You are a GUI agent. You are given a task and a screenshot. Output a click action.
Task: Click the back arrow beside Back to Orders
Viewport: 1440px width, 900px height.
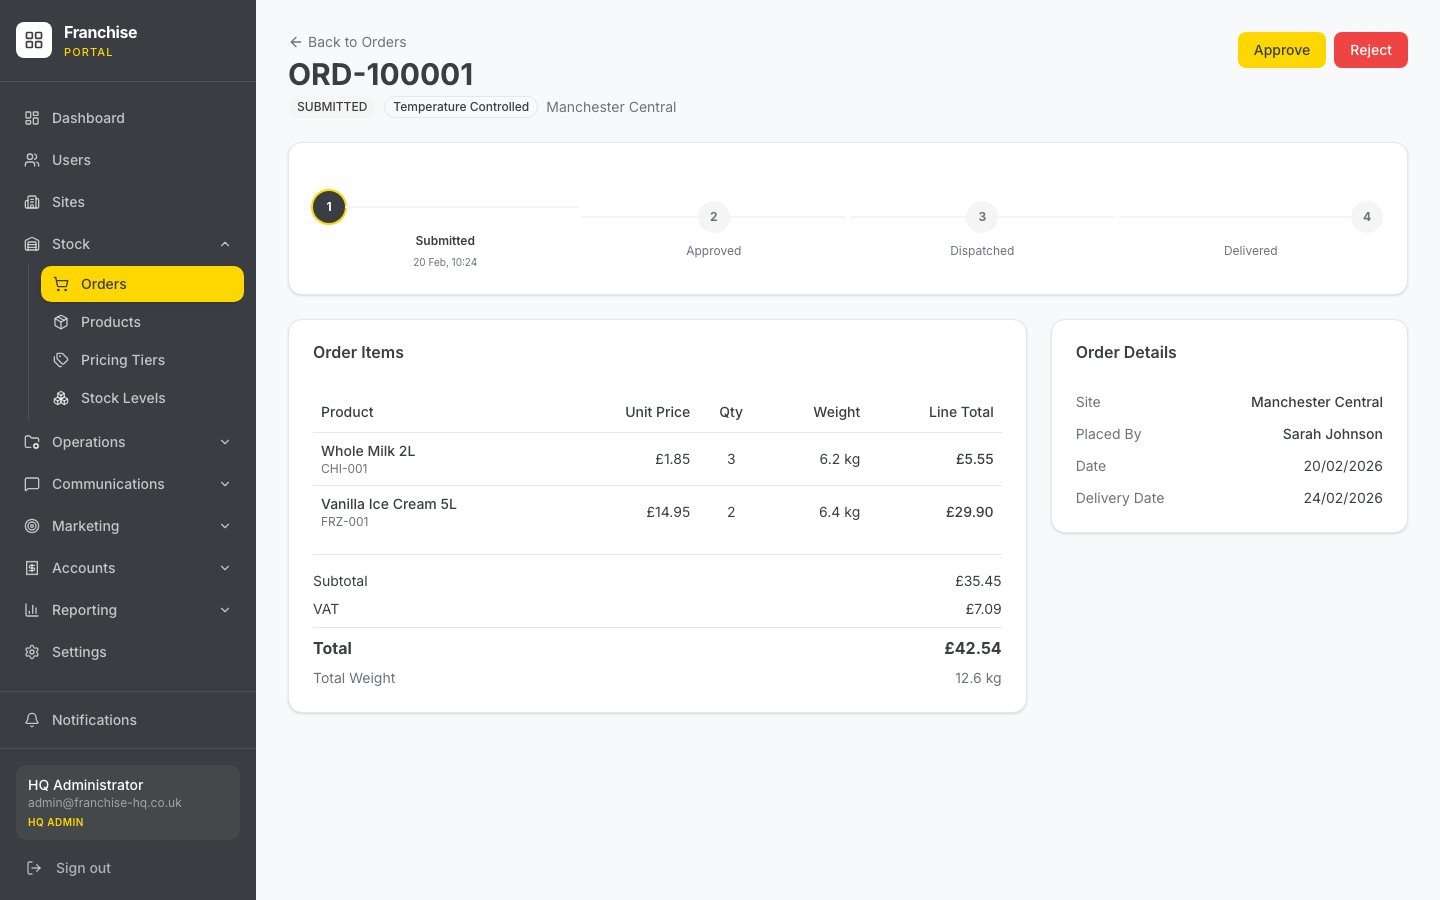click(x=295, y=42)
